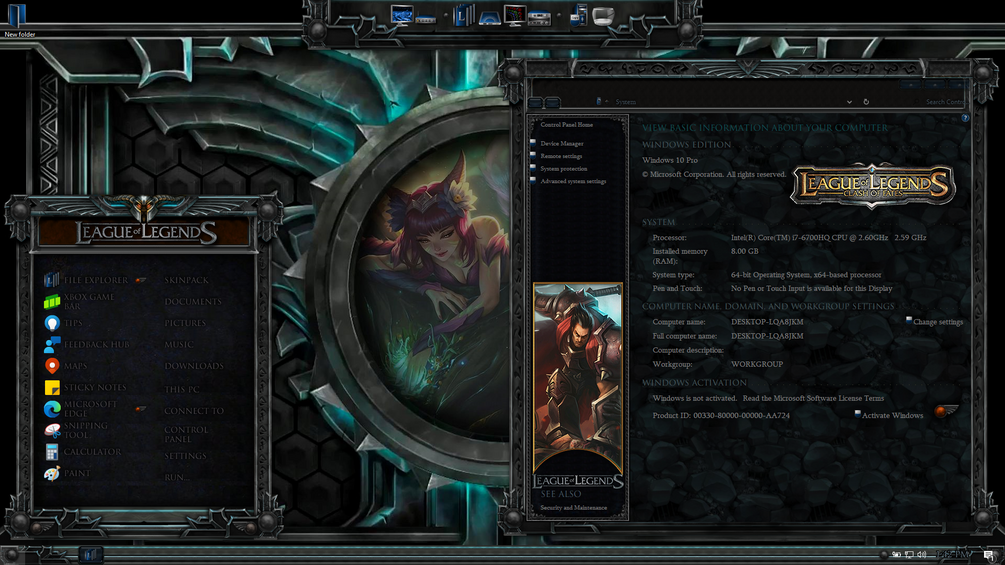Image resolution: width=1005 pixels, height=565 pixels.
Task: Launch Feedback Hub
Action: tap(87, 345)
